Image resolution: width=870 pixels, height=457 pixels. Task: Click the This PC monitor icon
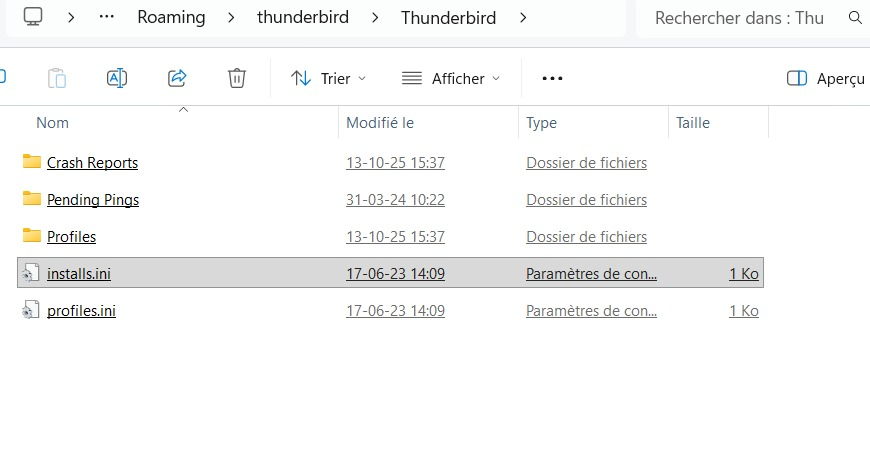[33, 17]
